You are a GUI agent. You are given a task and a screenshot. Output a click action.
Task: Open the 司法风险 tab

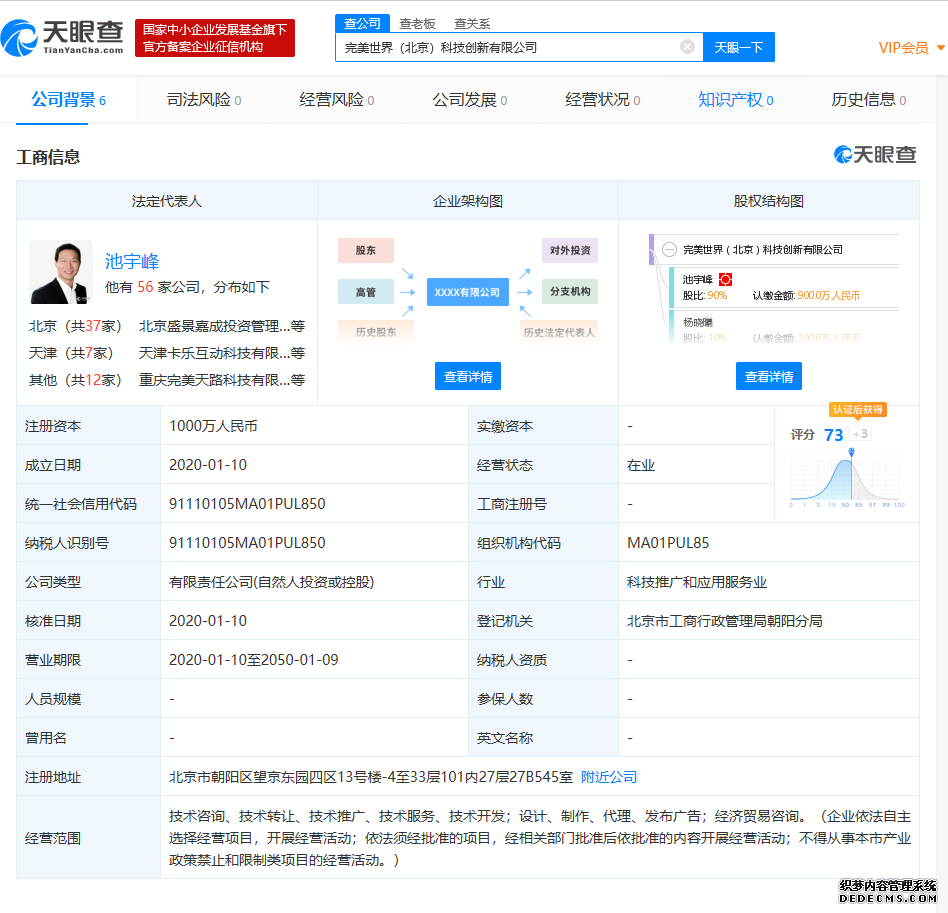click(204, 100)
